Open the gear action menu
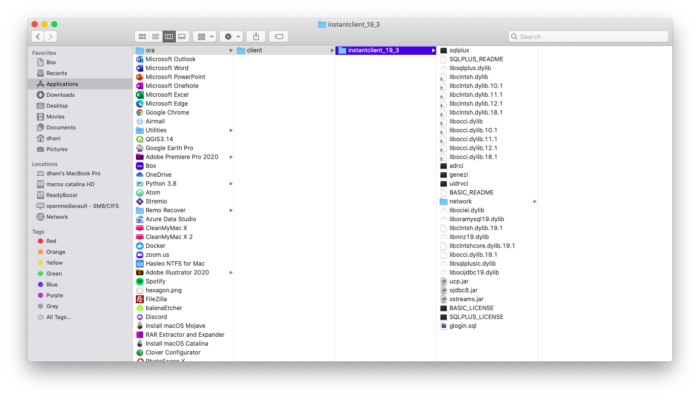 (231, 37)
